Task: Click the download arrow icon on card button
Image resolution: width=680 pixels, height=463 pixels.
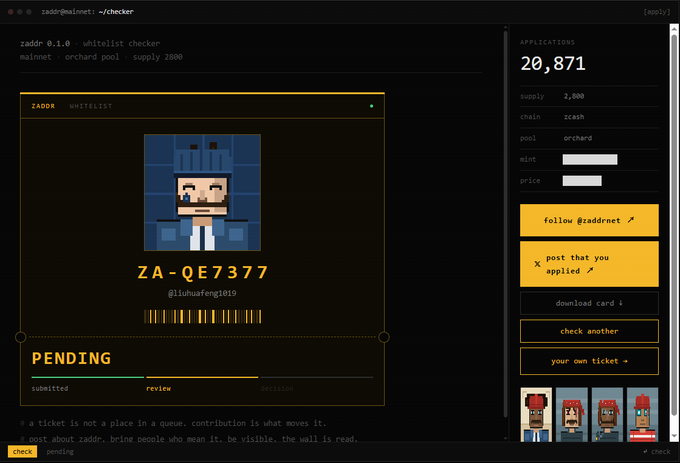Action: [621, 303]
